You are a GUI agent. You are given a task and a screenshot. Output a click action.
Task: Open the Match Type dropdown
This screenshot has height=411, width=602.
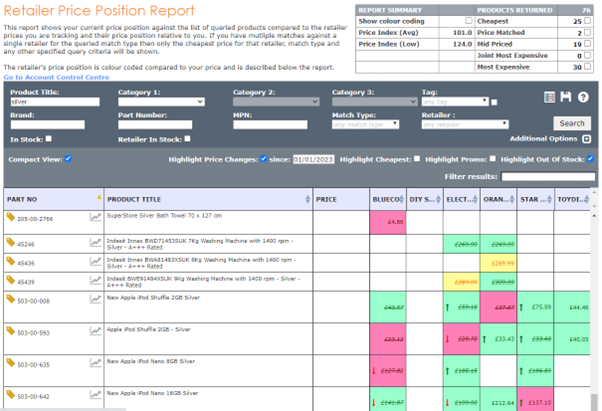[x=366, y=124]
